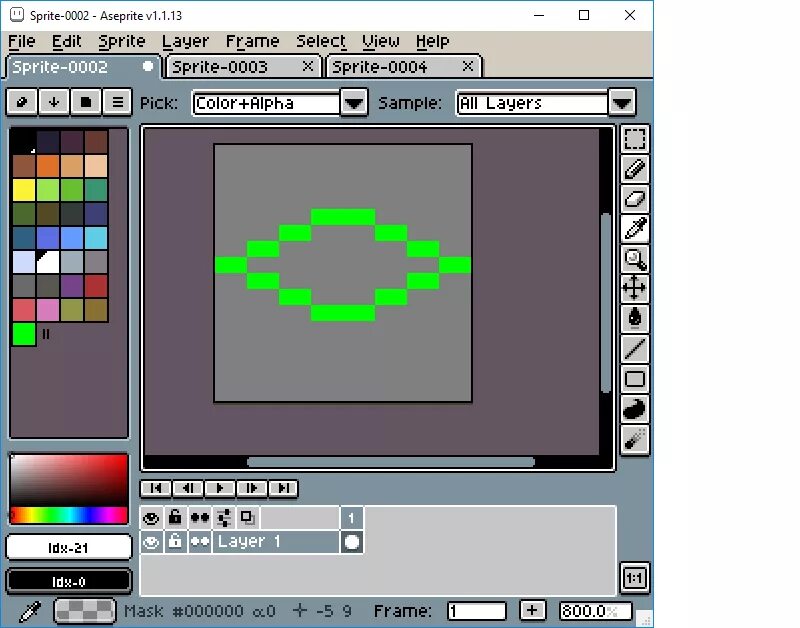Image resolution: width=800 pixels, height=628 pixels.
Task: Select the Line tool
Action: pyautogui.click(x=635, y=348)
